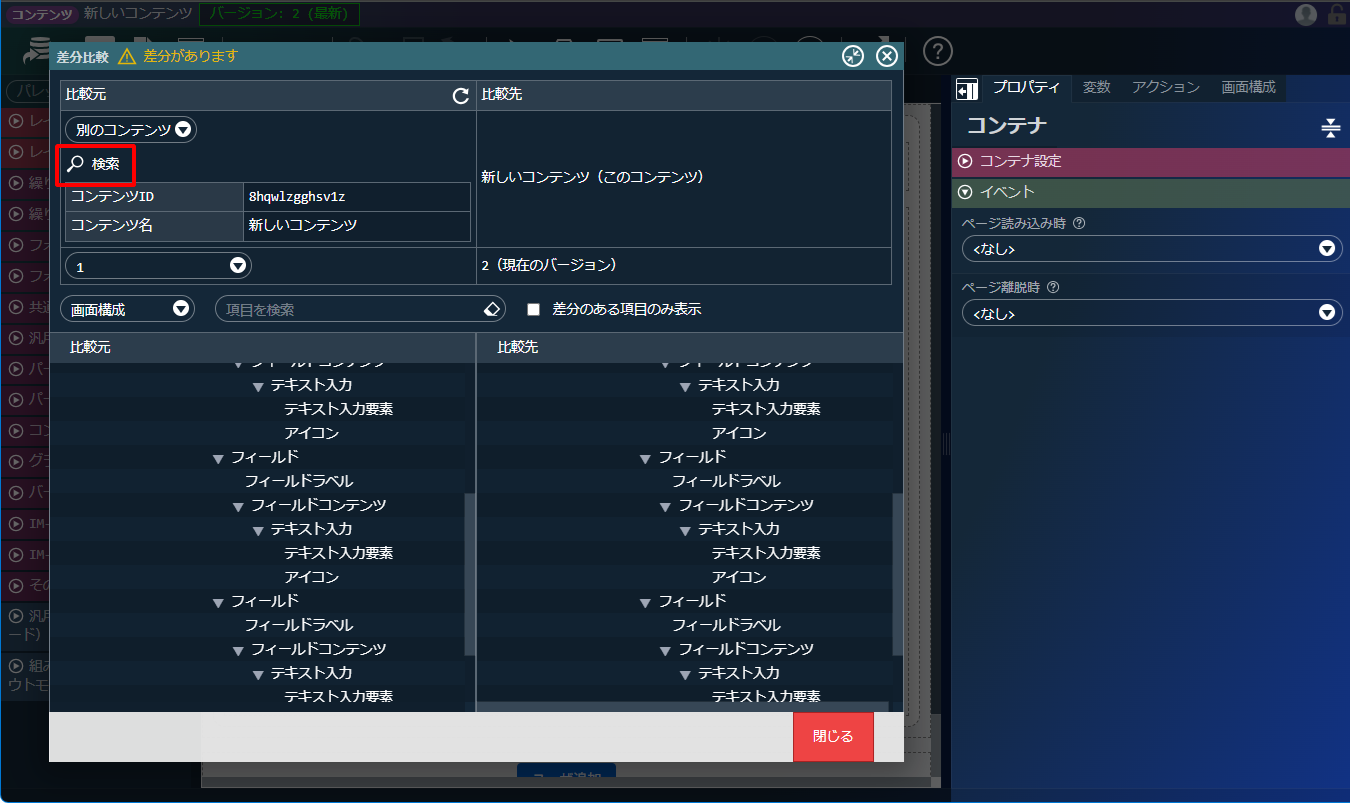1350x803 pixels.
Task: Collapse the lower フィールド node in the 比較先 tree
Action: pos(646,602)
